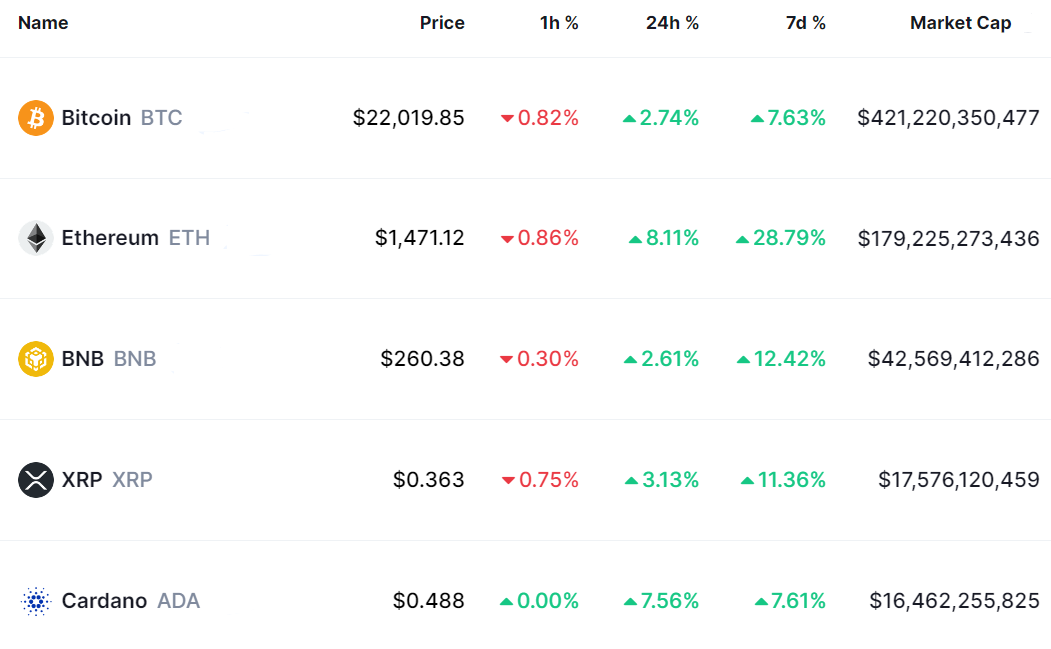The width and height of the screenshot is (1051, 649).
Task: Open the Ethereum coin page link
Action: [110, 238]
